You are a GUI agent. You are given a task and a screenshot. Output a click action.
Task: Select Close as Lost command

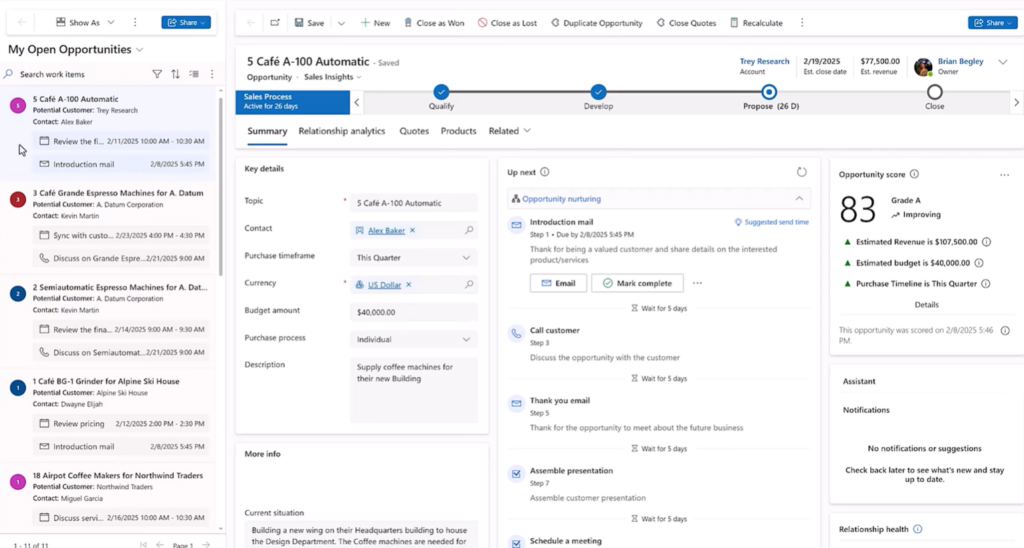point(507,23)
